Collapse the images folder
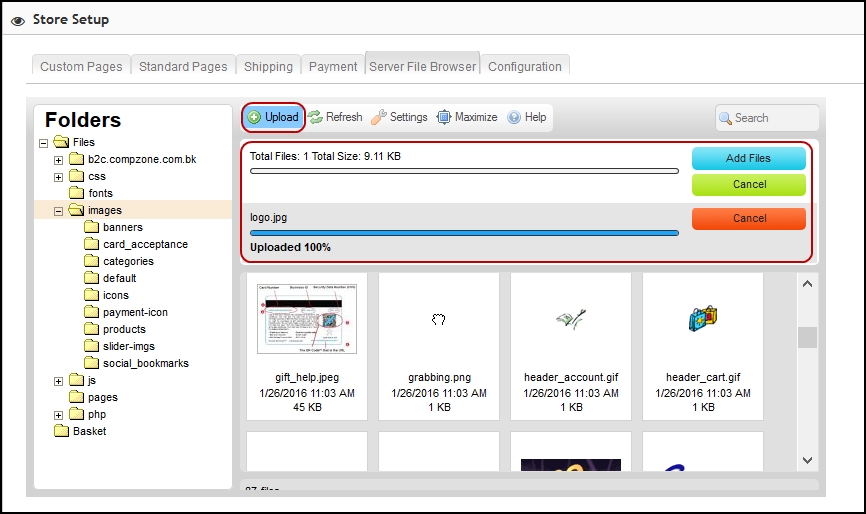 59,211
